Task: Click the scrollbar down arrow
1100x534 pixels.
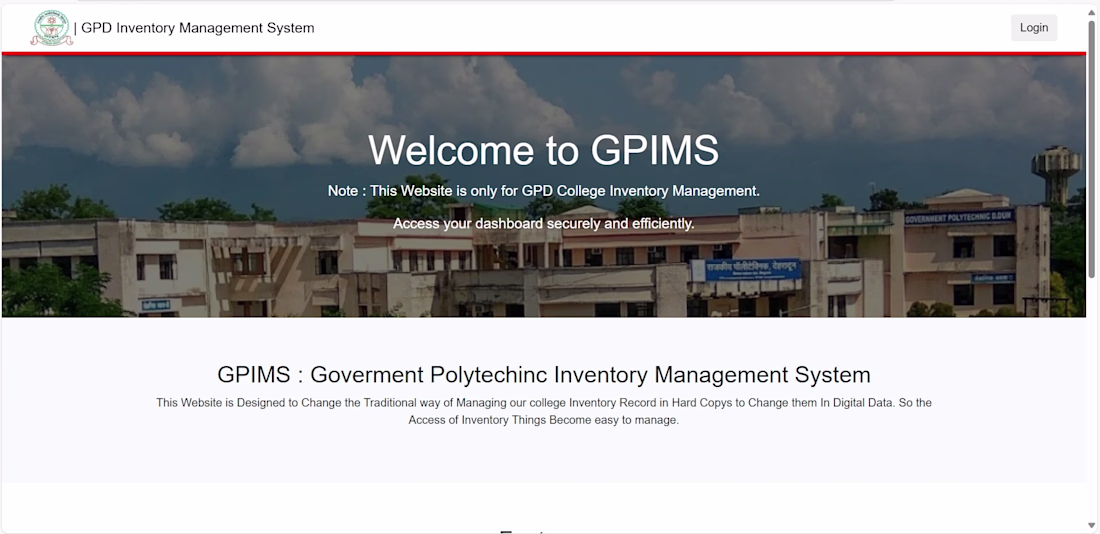Action: pyautogui.click(x=1091, y=525)
